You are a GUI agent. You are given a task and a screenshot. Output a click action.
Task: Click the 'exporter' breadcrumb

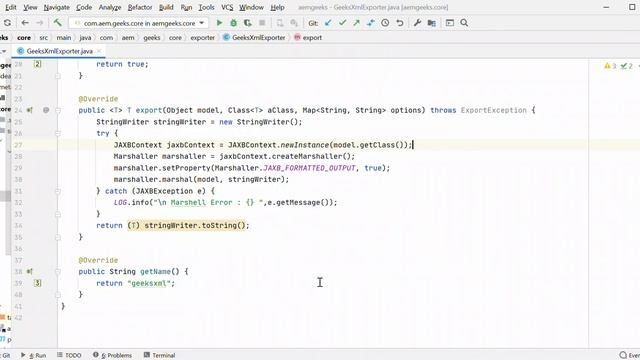(x=202, y=38)
